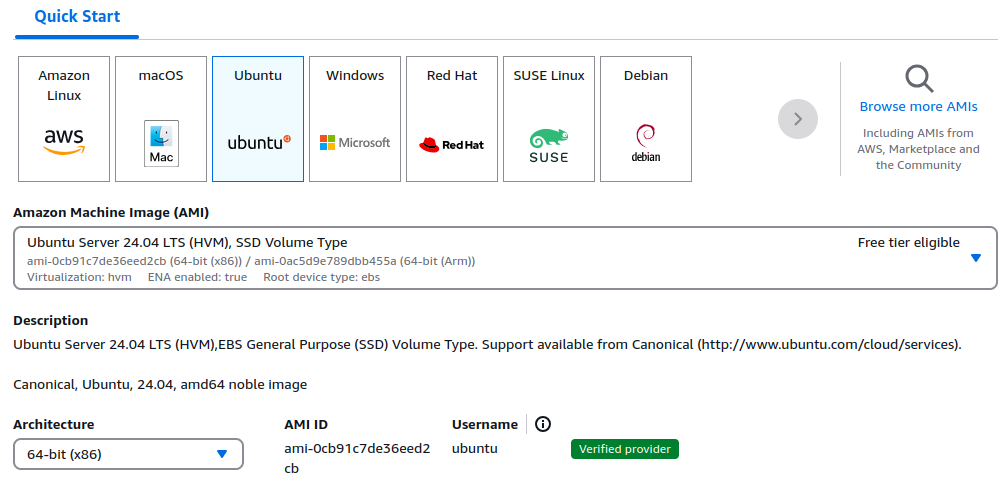The image size is (1007, 482).
Task: Pick the Red Hat AMI tile
Action: (x=452, y=119)
